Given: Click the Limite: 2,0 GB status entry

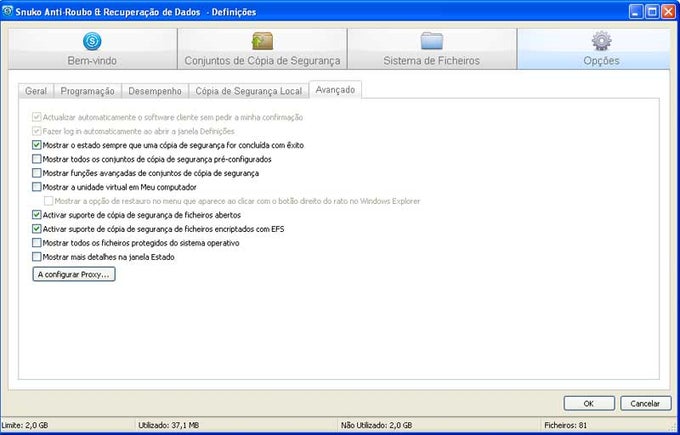Looking at the screenshot, I should [x=25, y=425].
